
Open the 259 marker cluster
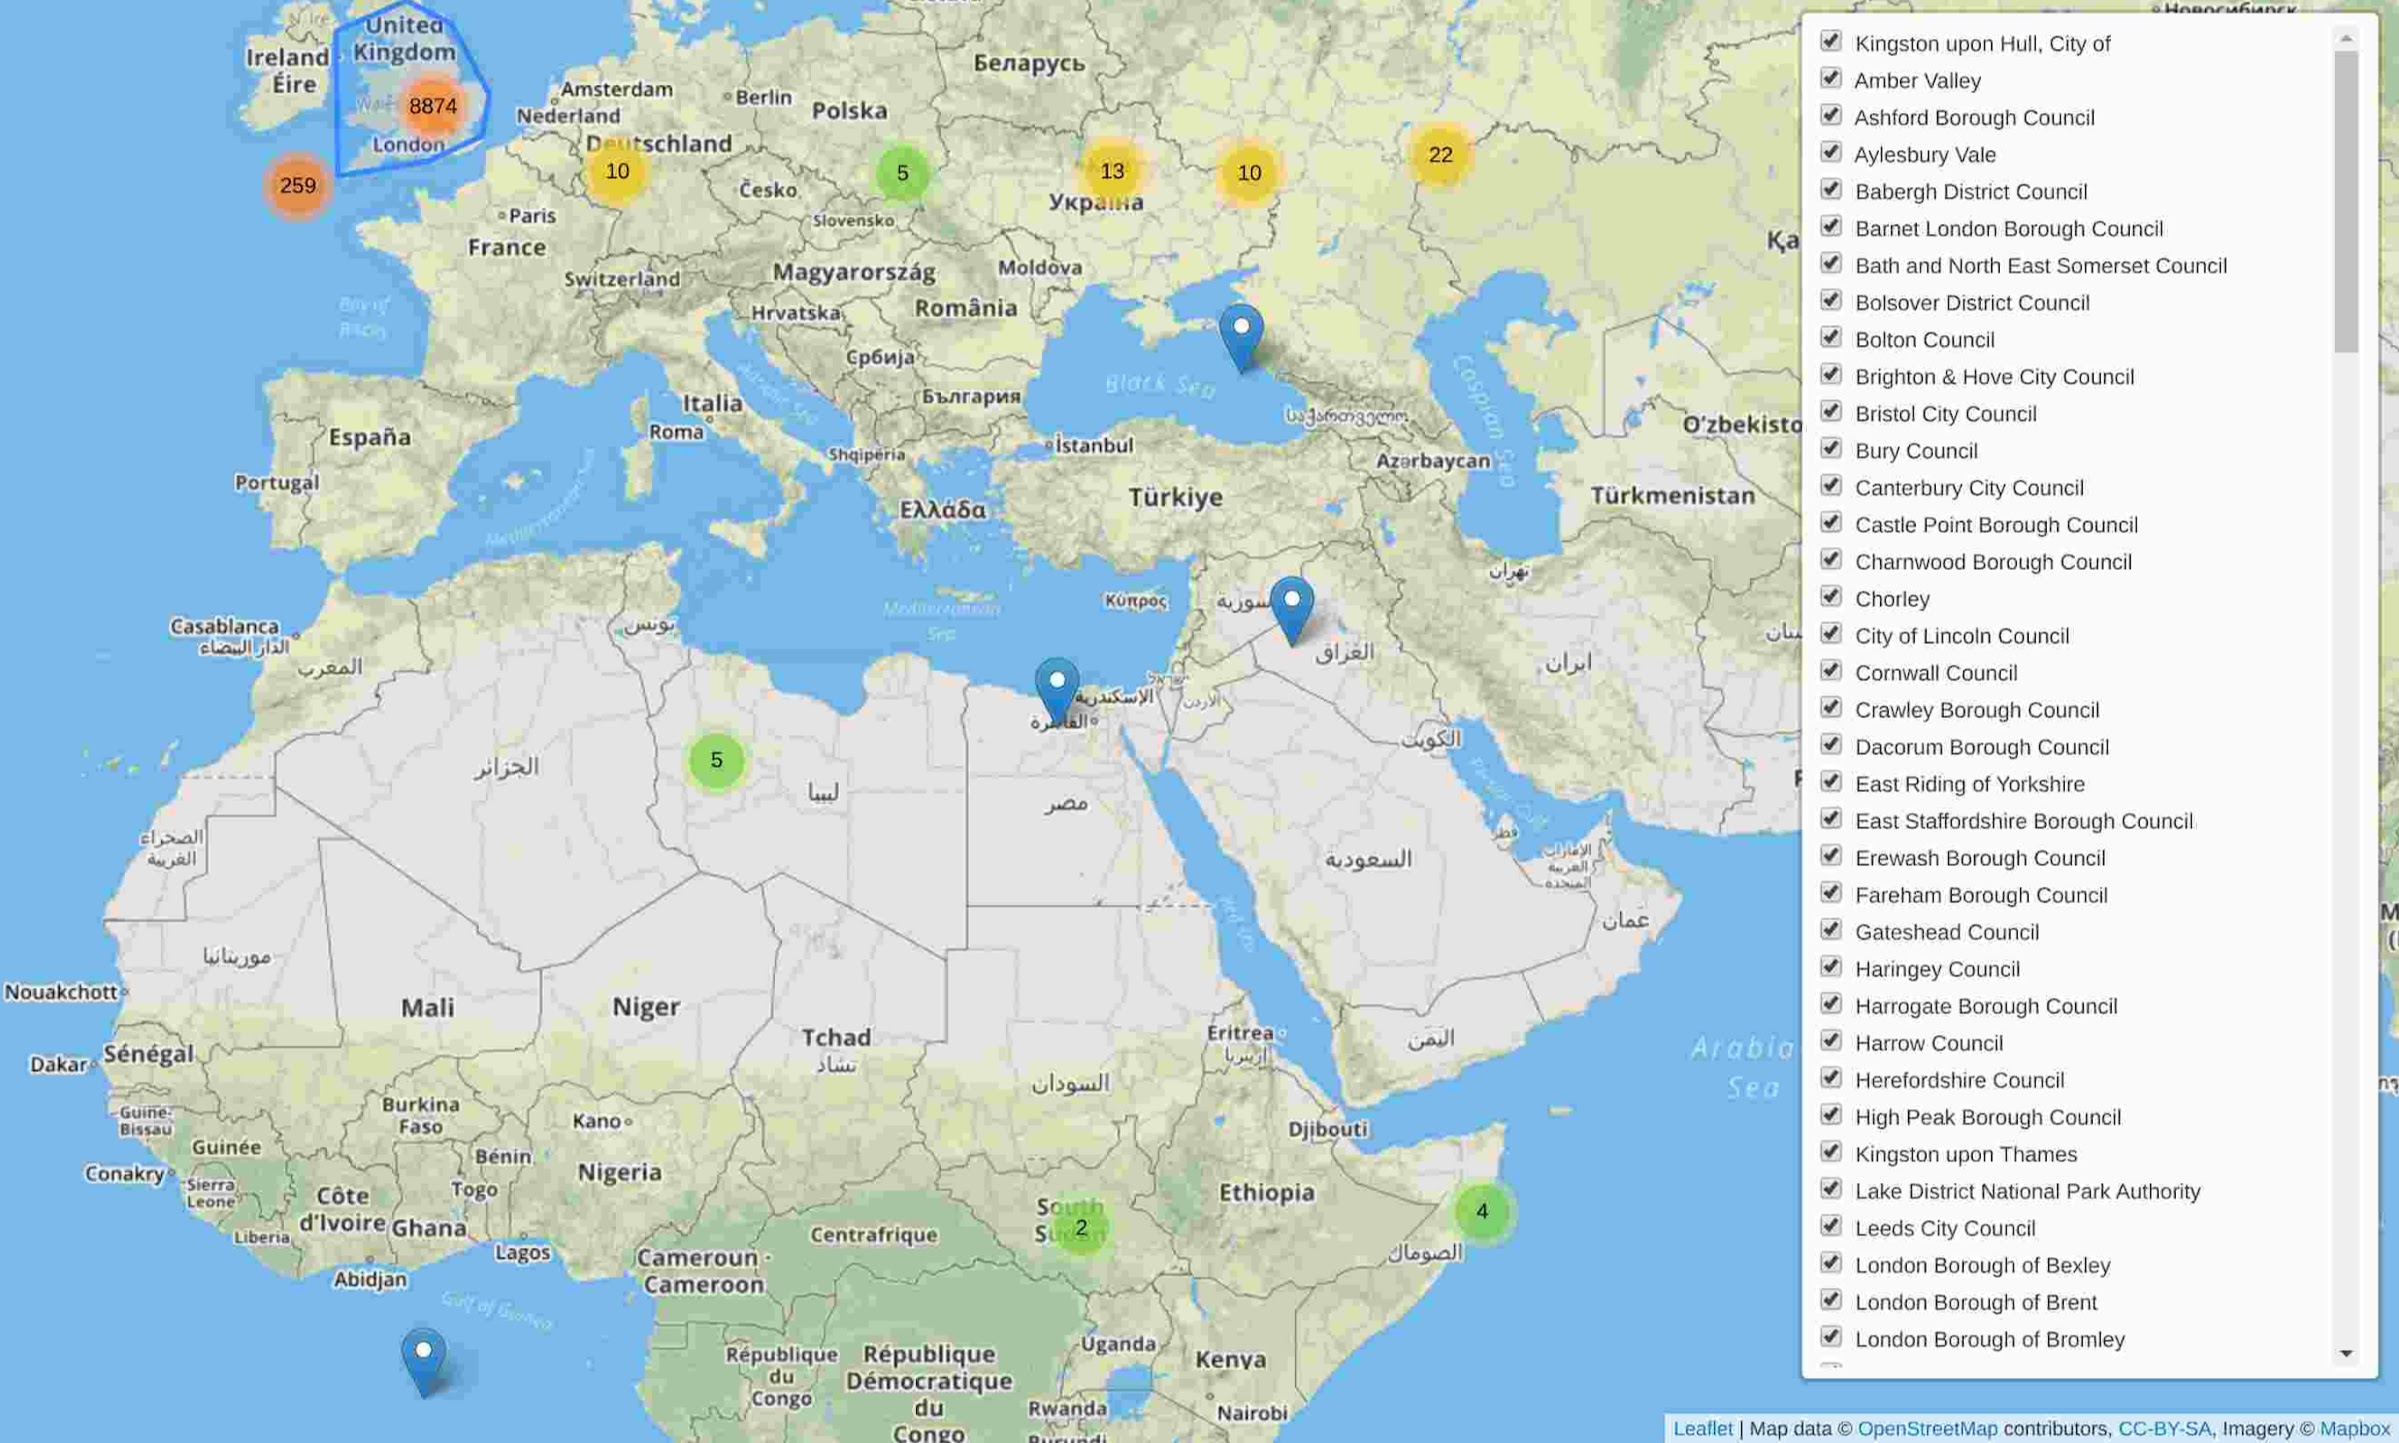click(298, 186)
